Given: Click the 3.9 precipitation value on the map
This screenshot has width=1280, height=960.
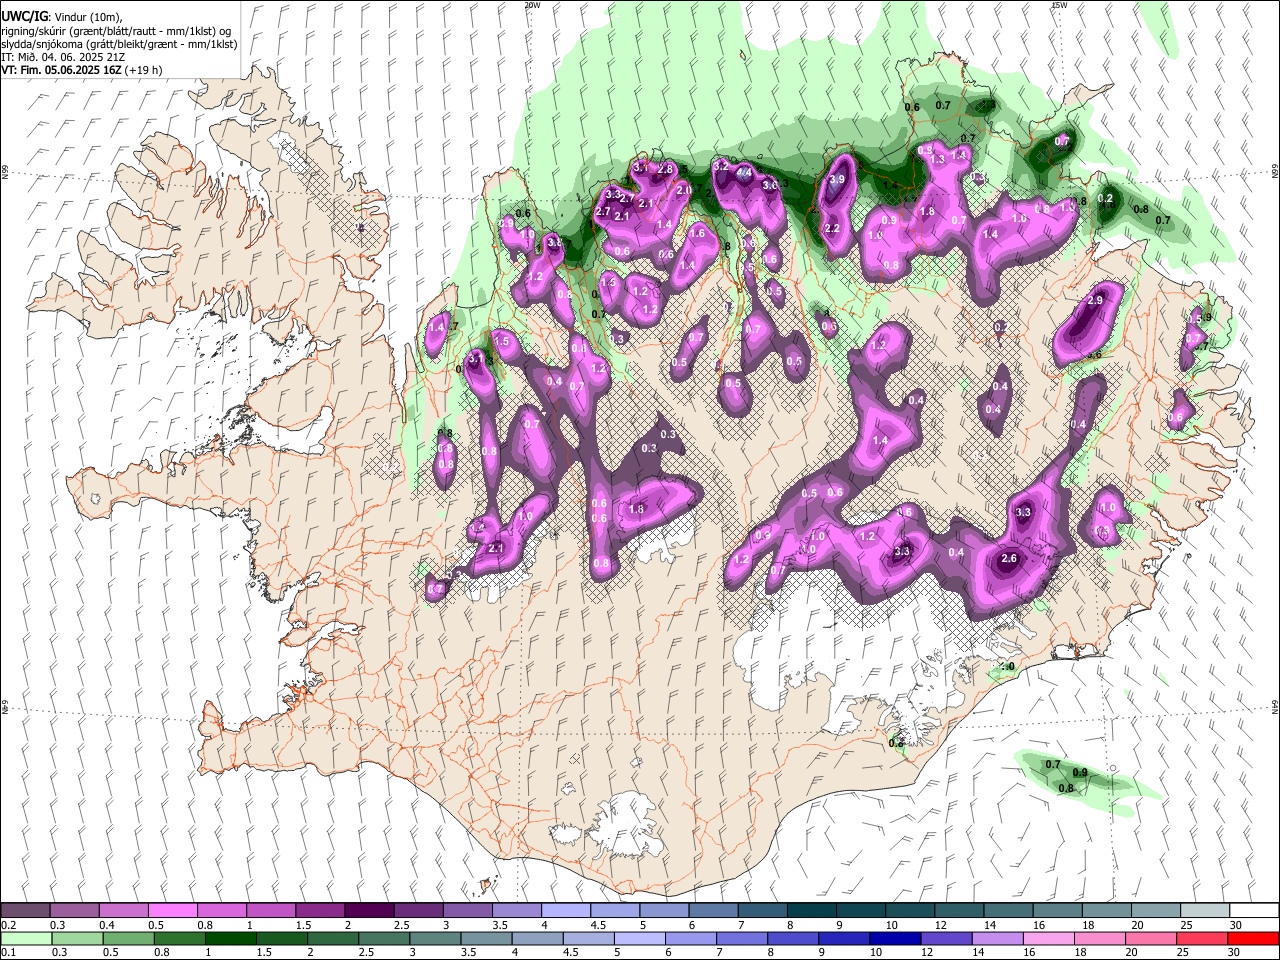Looking at the screenshot, I should pyautogui.click(x=837, y=179).
